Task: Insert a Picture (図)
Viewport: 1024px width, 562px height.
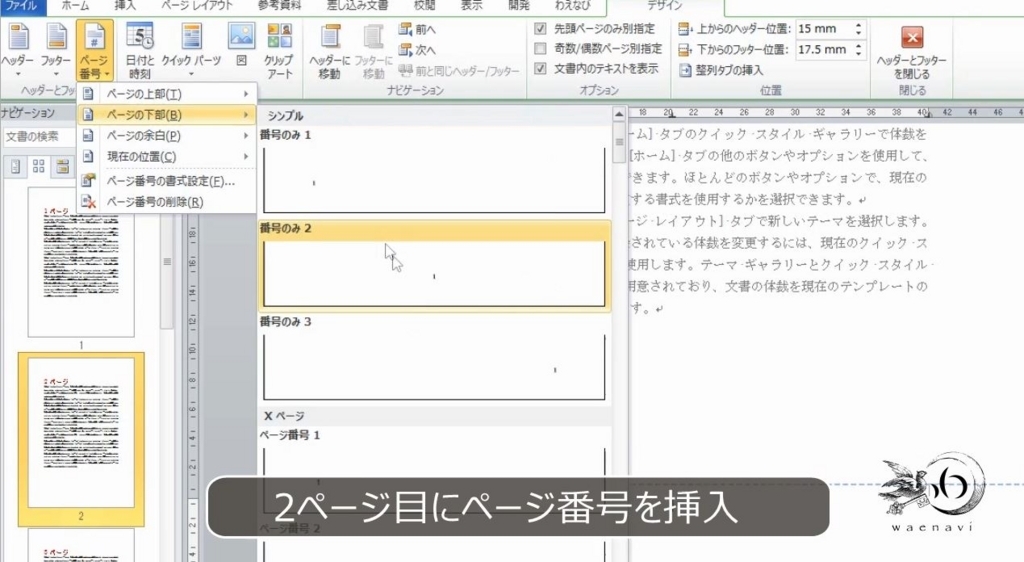Action: [x=241, y=46]
